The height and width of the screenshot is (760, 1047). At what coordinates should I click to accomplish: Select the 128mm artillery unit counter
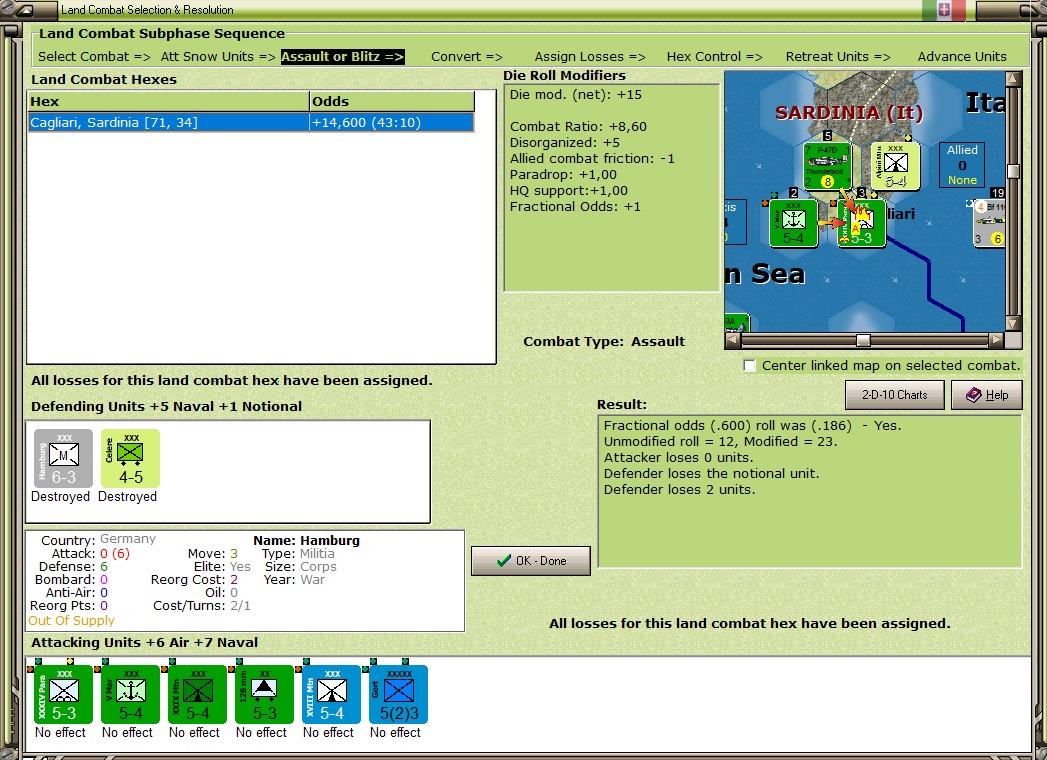[261, 694]
